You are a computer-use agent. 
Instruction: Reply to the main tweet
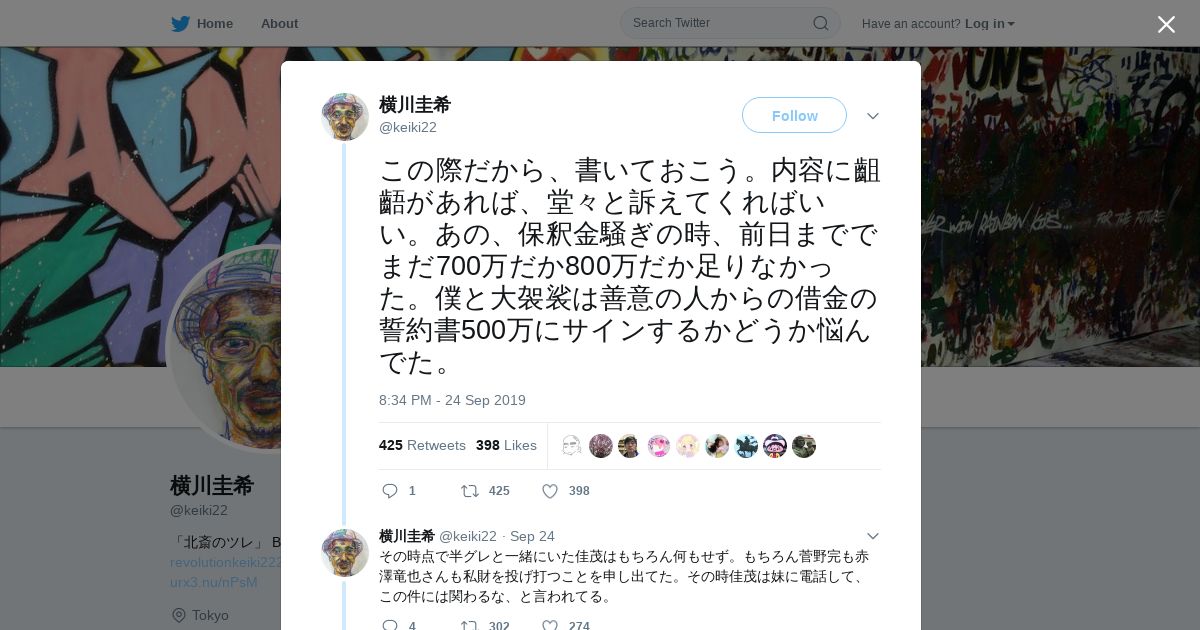[391, 491]
